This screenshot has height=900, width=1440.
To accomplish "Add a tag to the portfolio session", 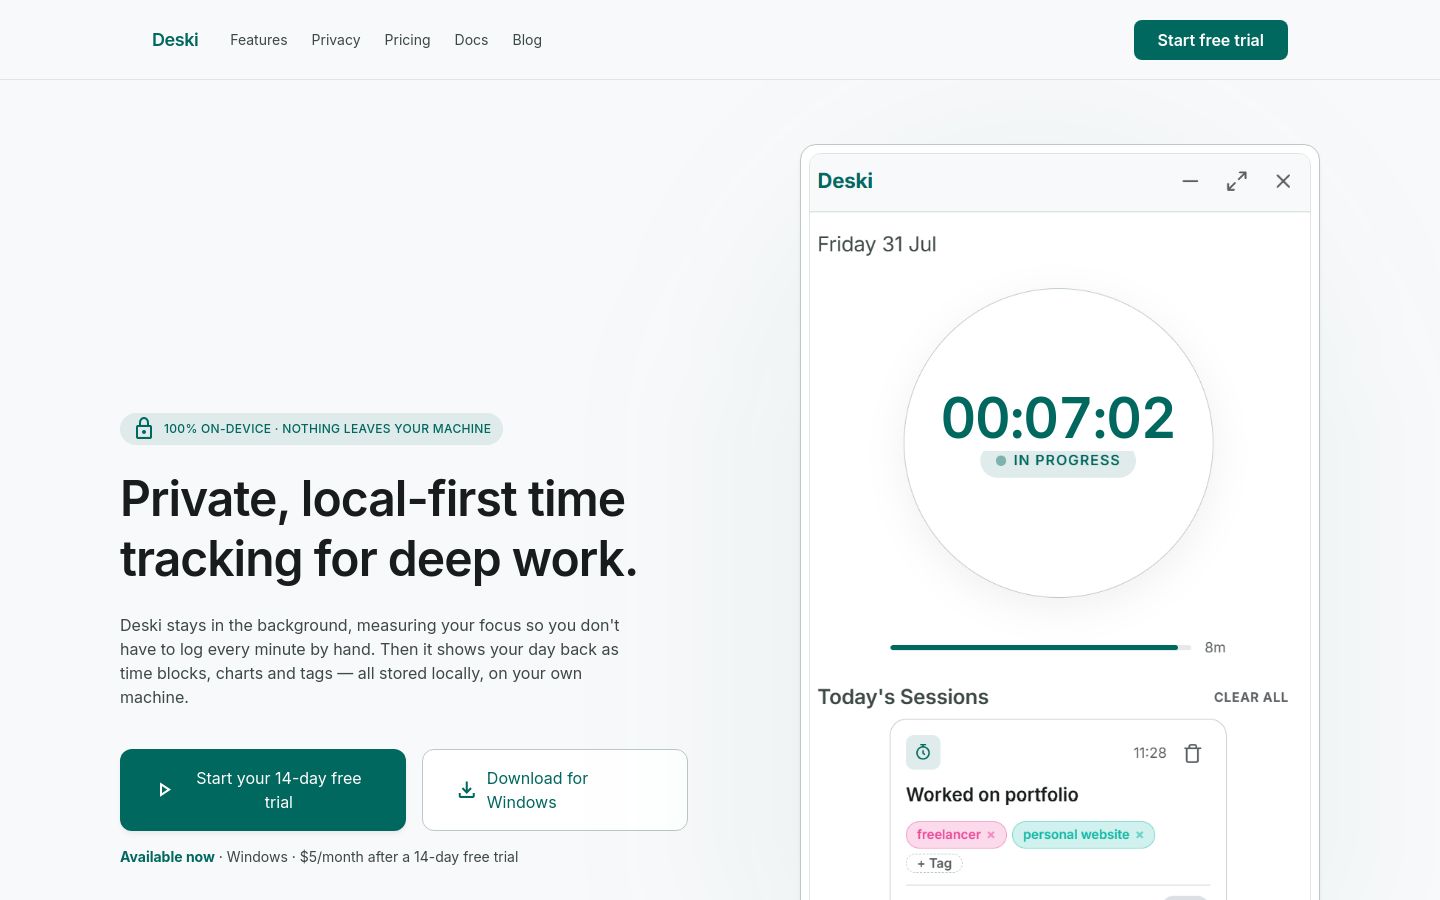I will click(934, 863).
